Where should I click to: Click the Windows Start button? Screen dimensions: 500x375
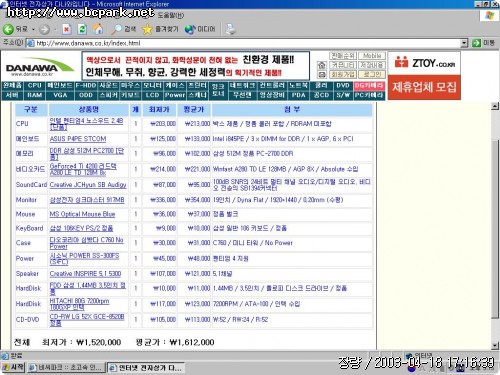[13, 367]
